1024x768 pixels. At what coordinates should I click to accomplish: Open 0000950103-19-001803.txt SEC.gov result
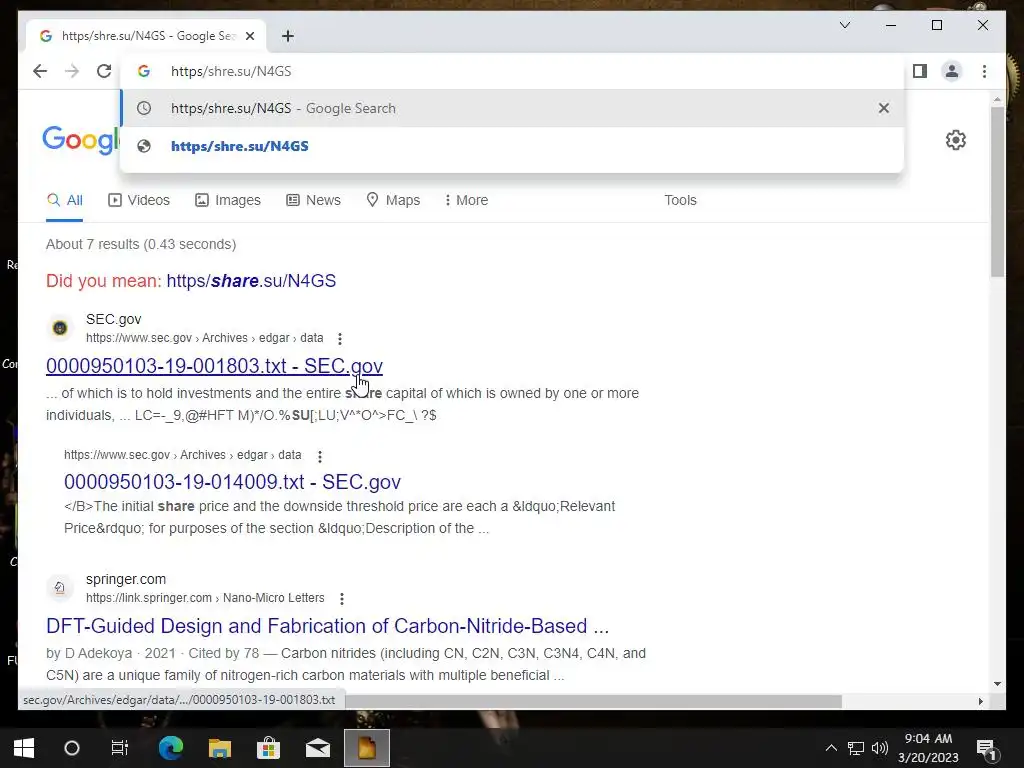(214, 366)
